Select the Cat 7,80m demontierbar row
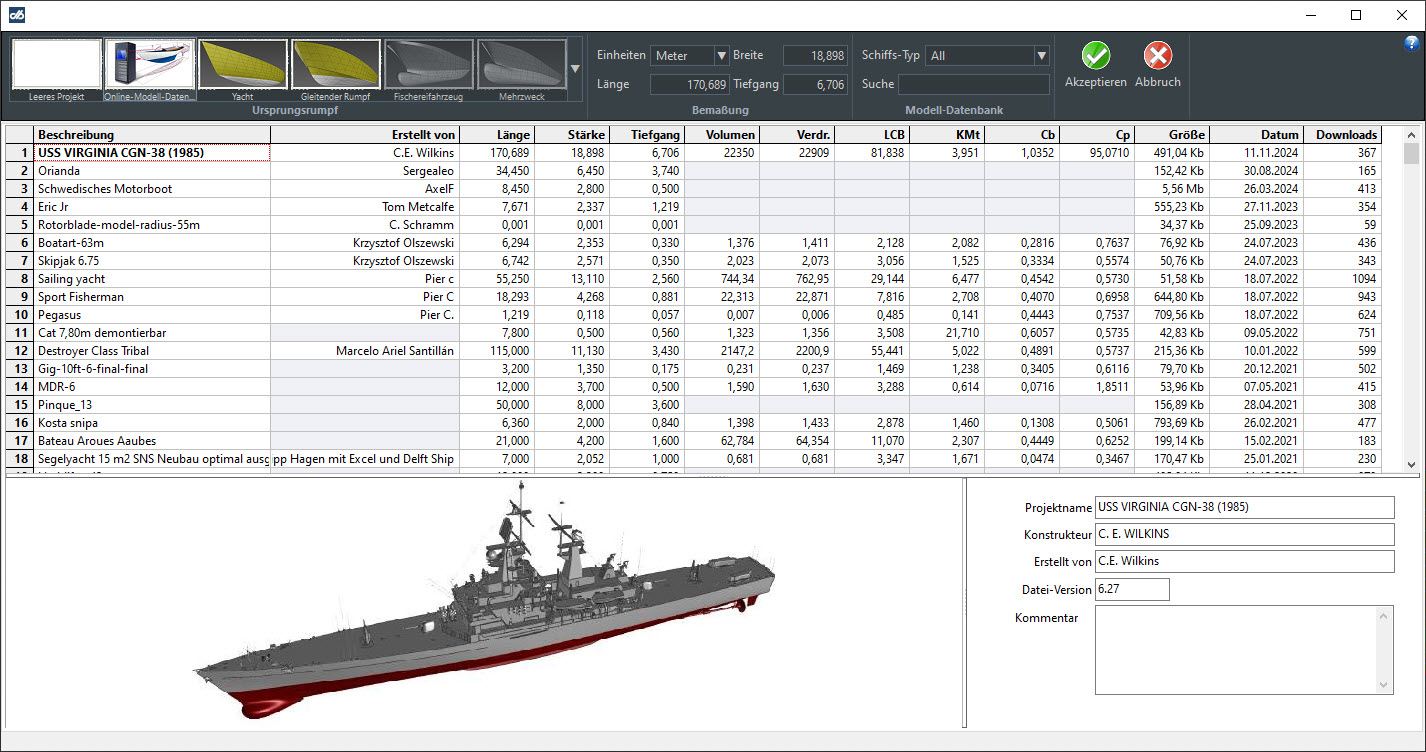This screenshot has width=1426, height=752. pyautogui.click(x=693, y=333)
